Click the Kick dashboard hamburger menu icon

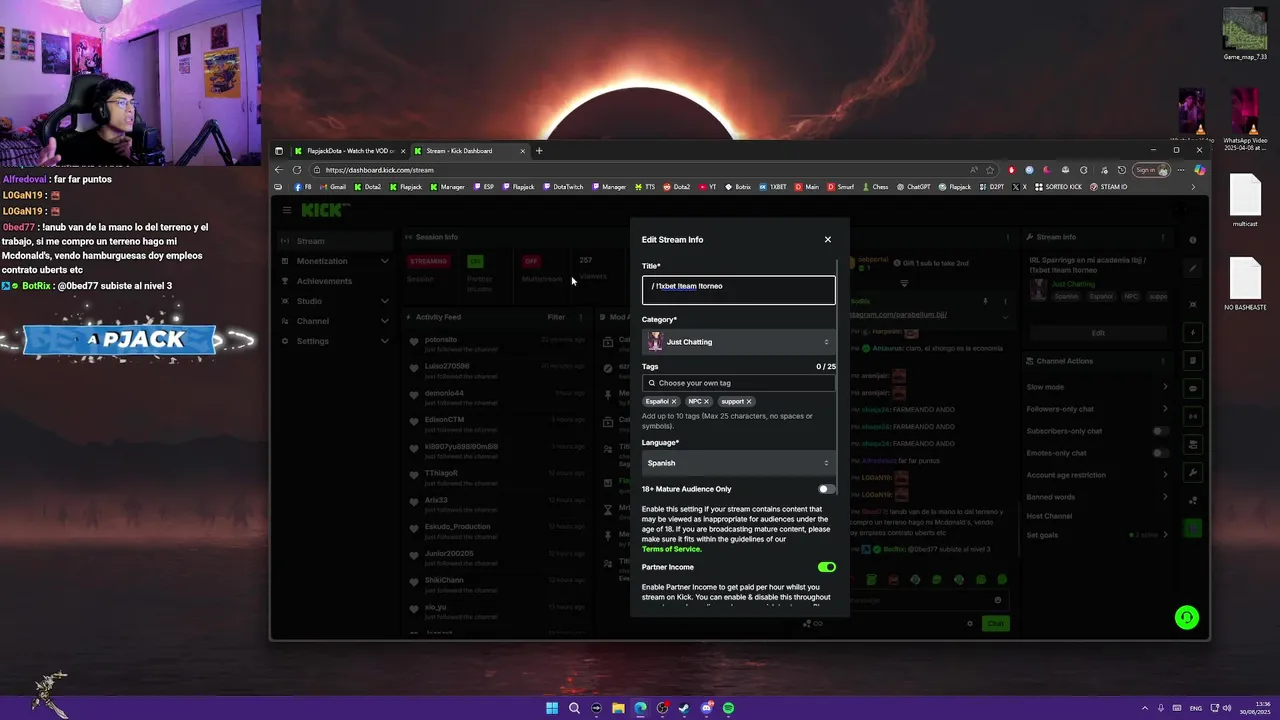tap(287, 210)
